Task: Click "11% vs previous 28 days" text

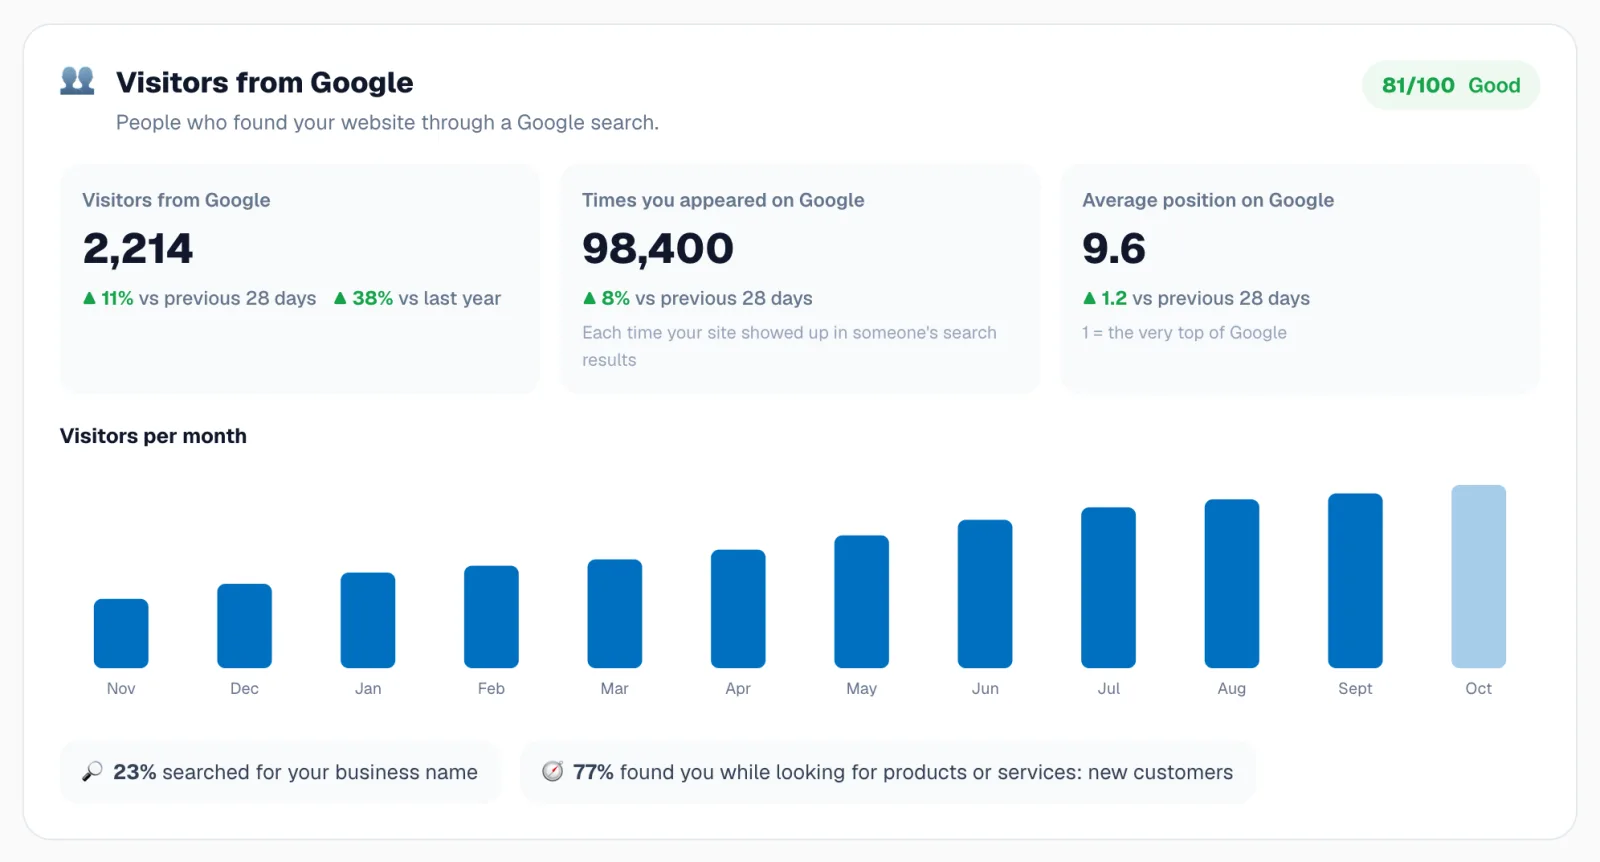Action: (208, 298)
